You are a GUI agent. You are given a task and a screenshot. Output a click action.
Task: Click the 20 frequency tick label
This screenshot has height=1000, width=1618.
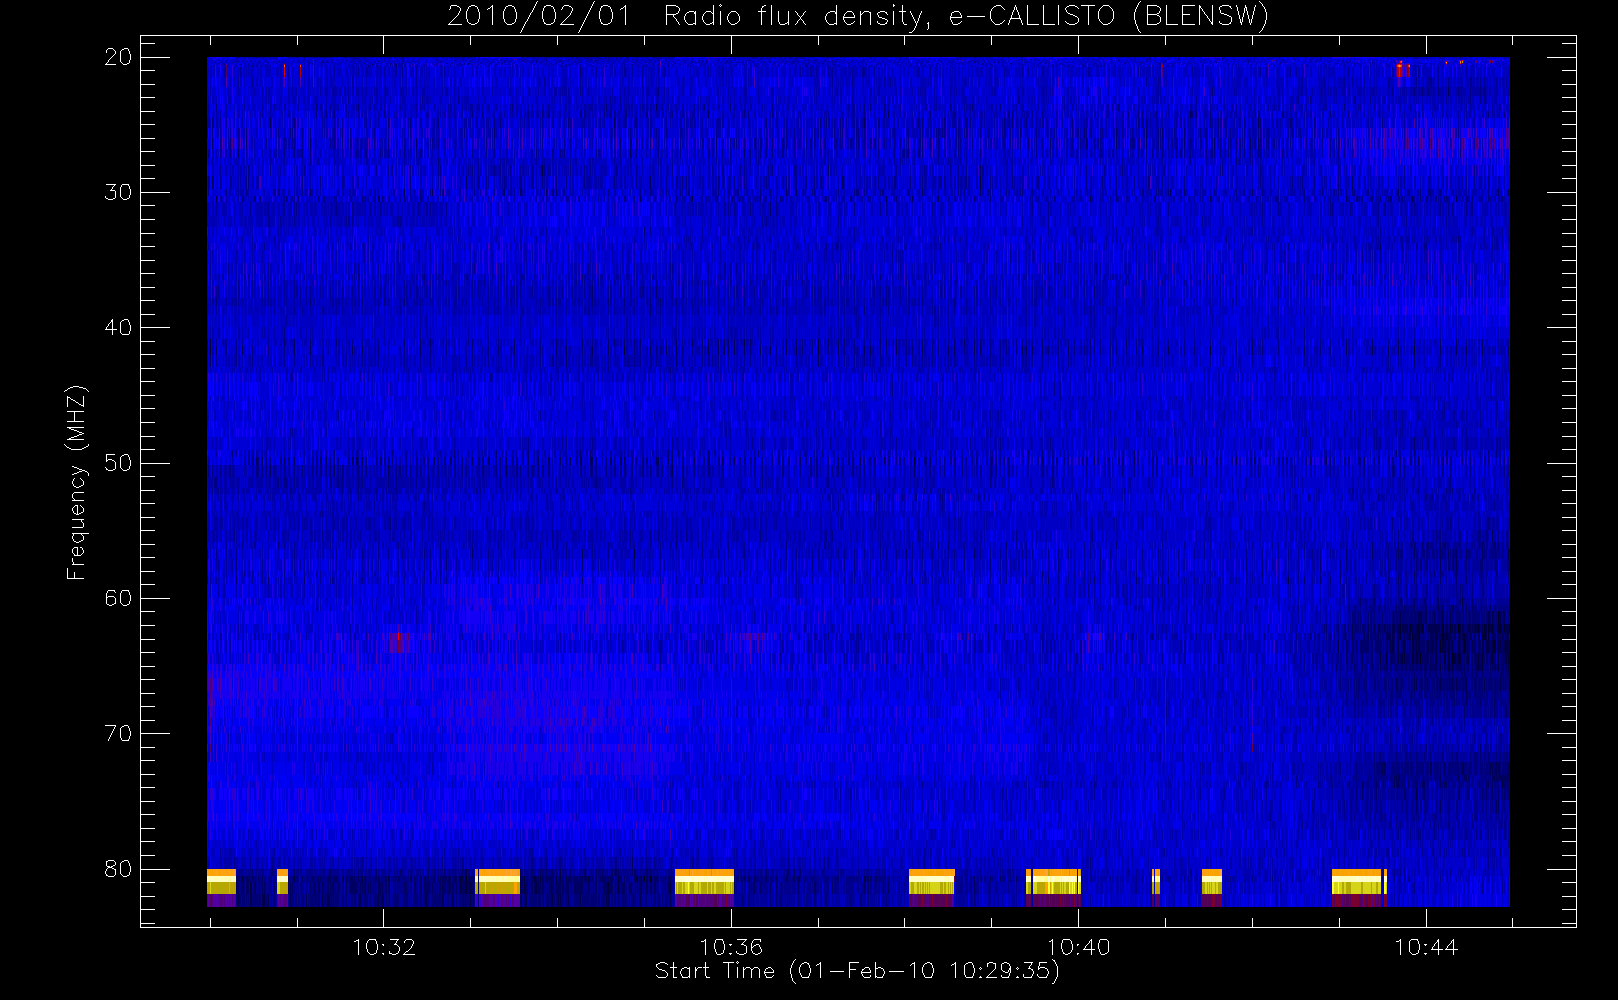pyautogui.click(x=118, y=57)
